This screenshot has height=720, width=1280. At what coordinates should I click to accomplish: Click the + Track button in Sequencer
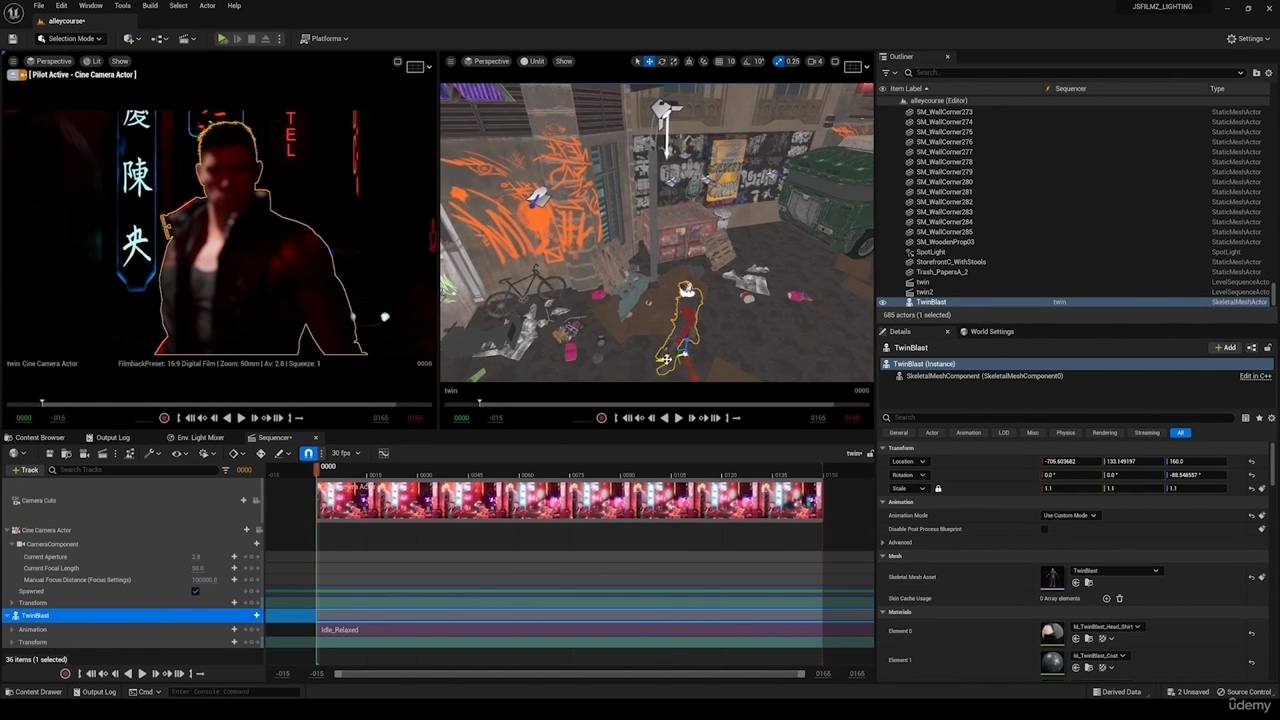pyautogui.click(x=25, y=470)
